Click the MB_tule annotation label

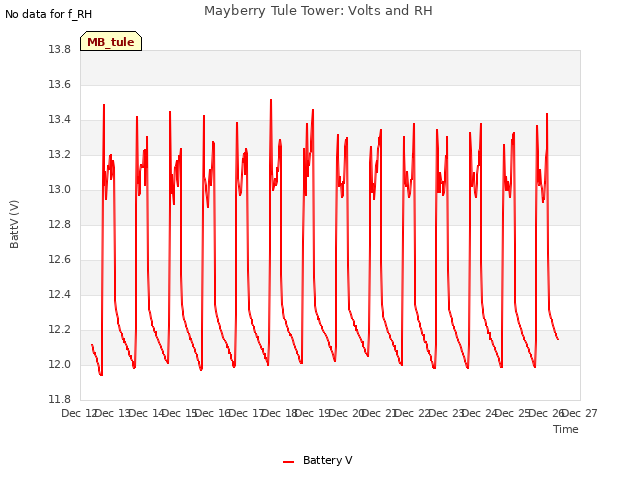[x=111, y=41]
